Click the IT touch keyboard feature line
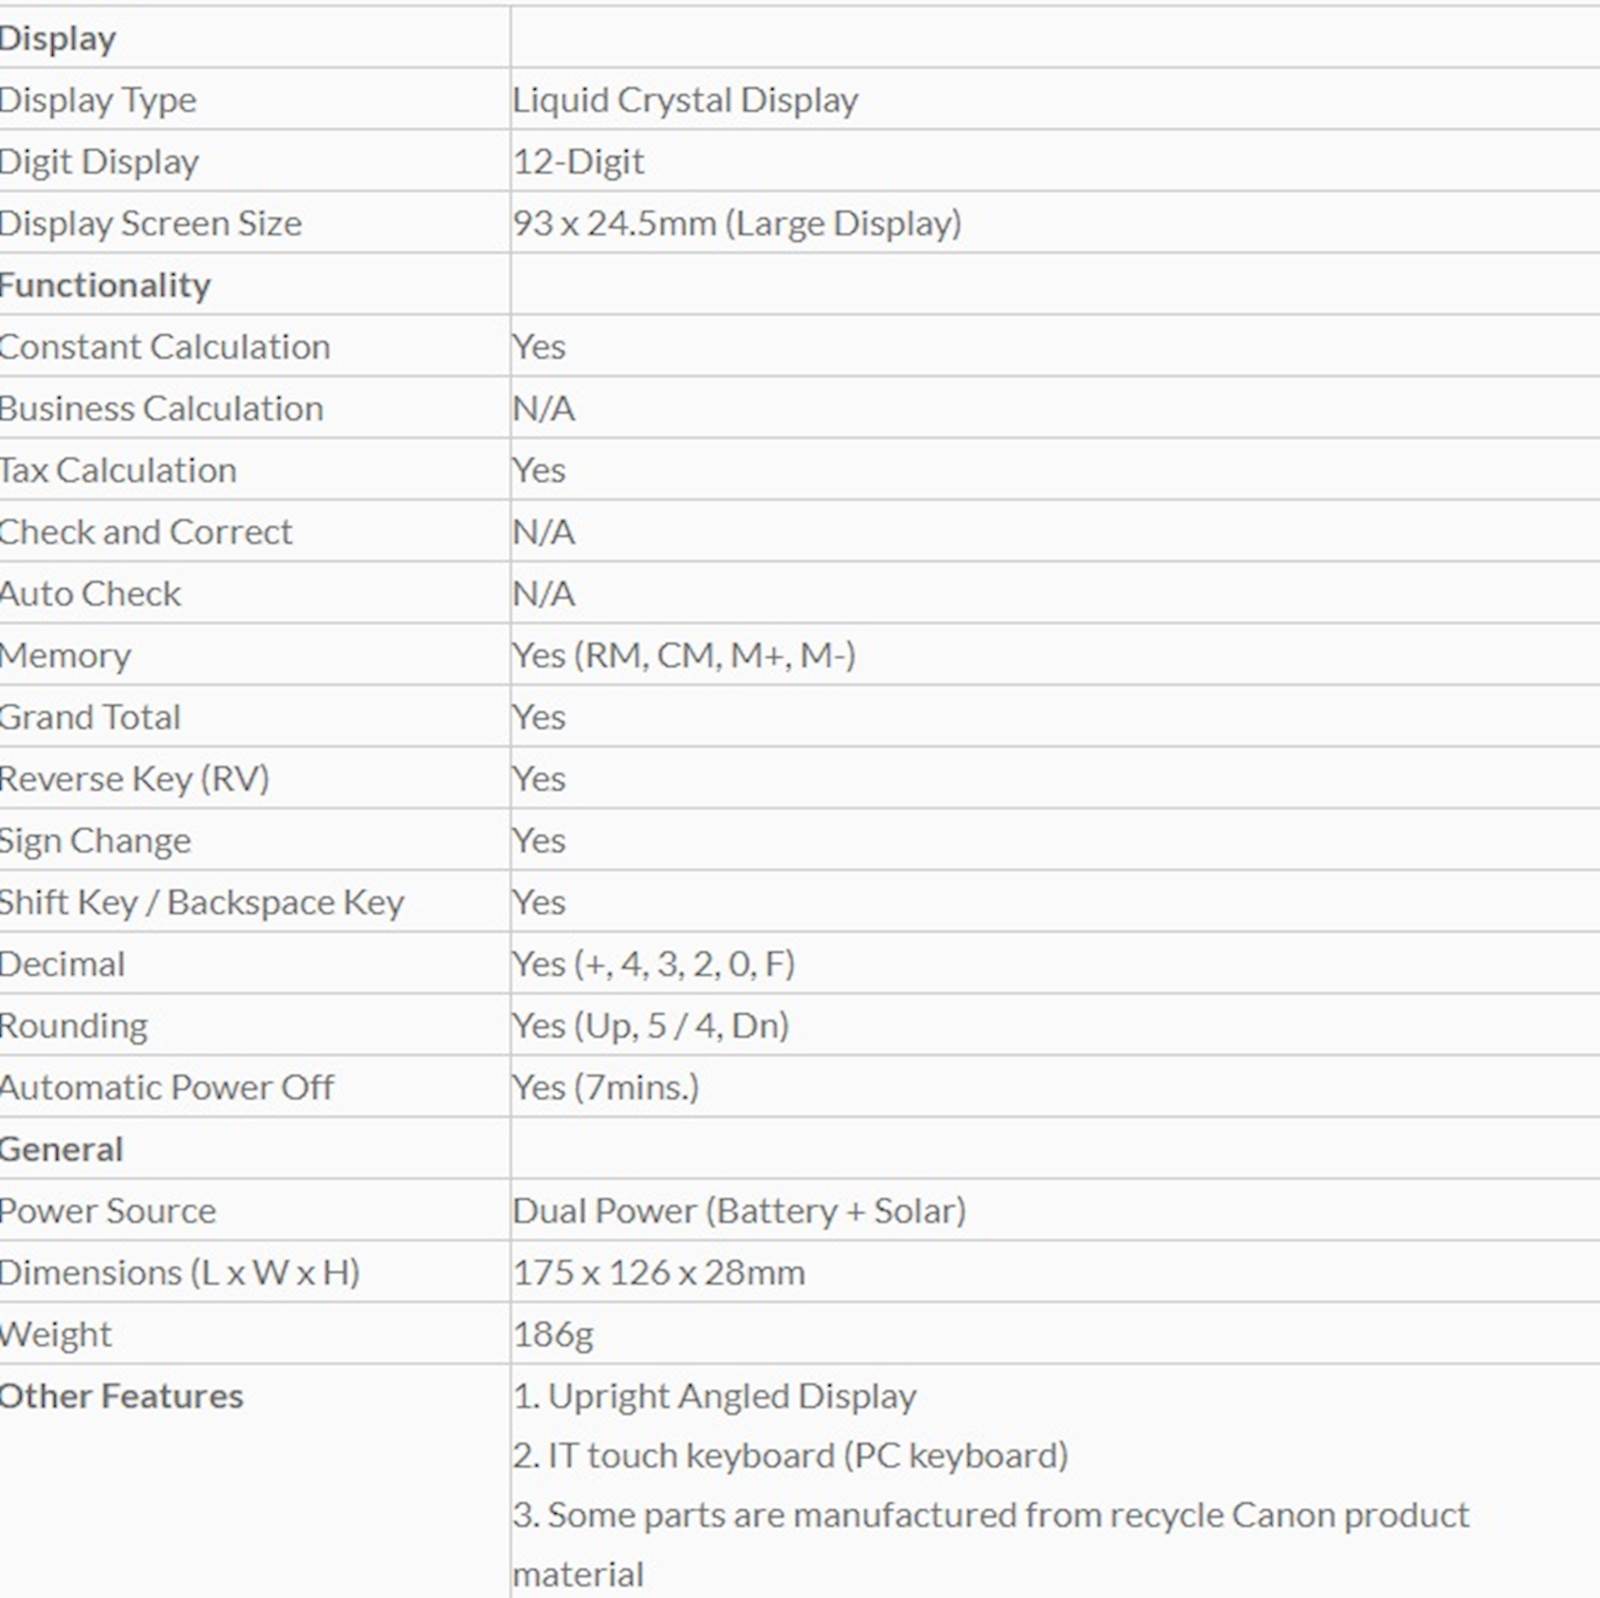Screen dimensions: 1600x1598 [790, 1456]
